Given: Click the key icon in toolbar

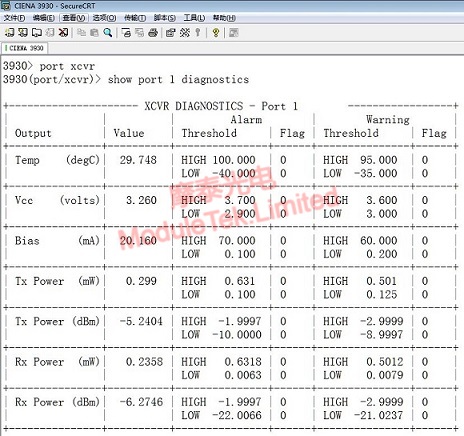Looking at the screenshot, I should [x=198, y=32].
